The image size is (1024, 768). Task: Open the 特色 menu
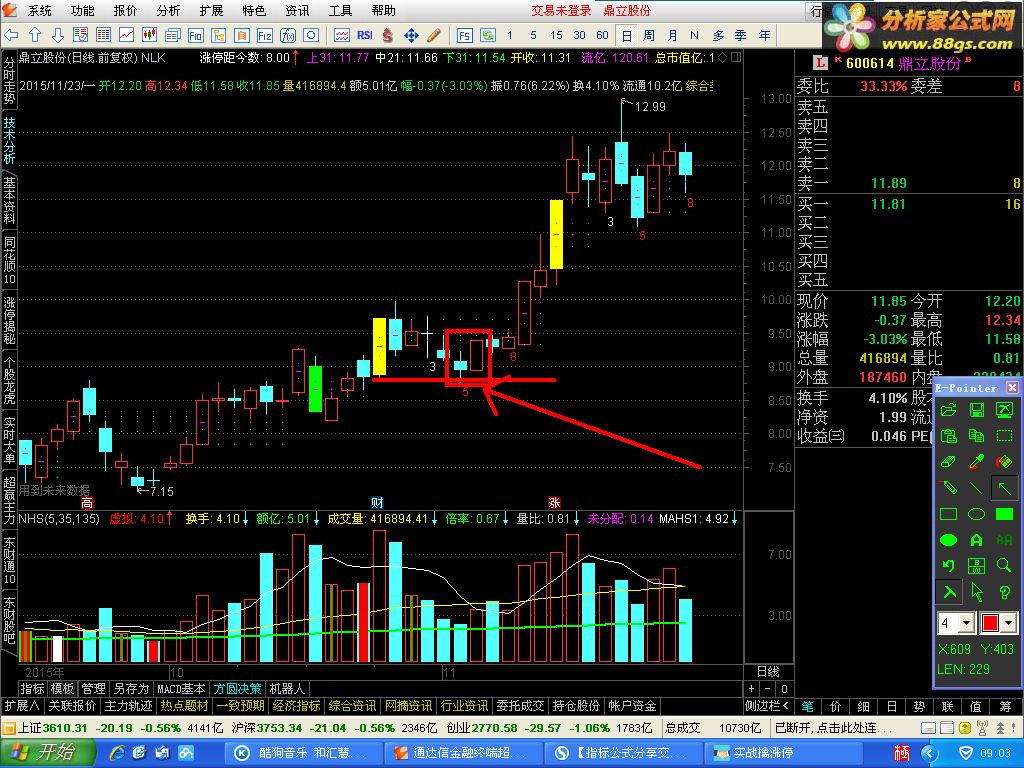point(254,10)
